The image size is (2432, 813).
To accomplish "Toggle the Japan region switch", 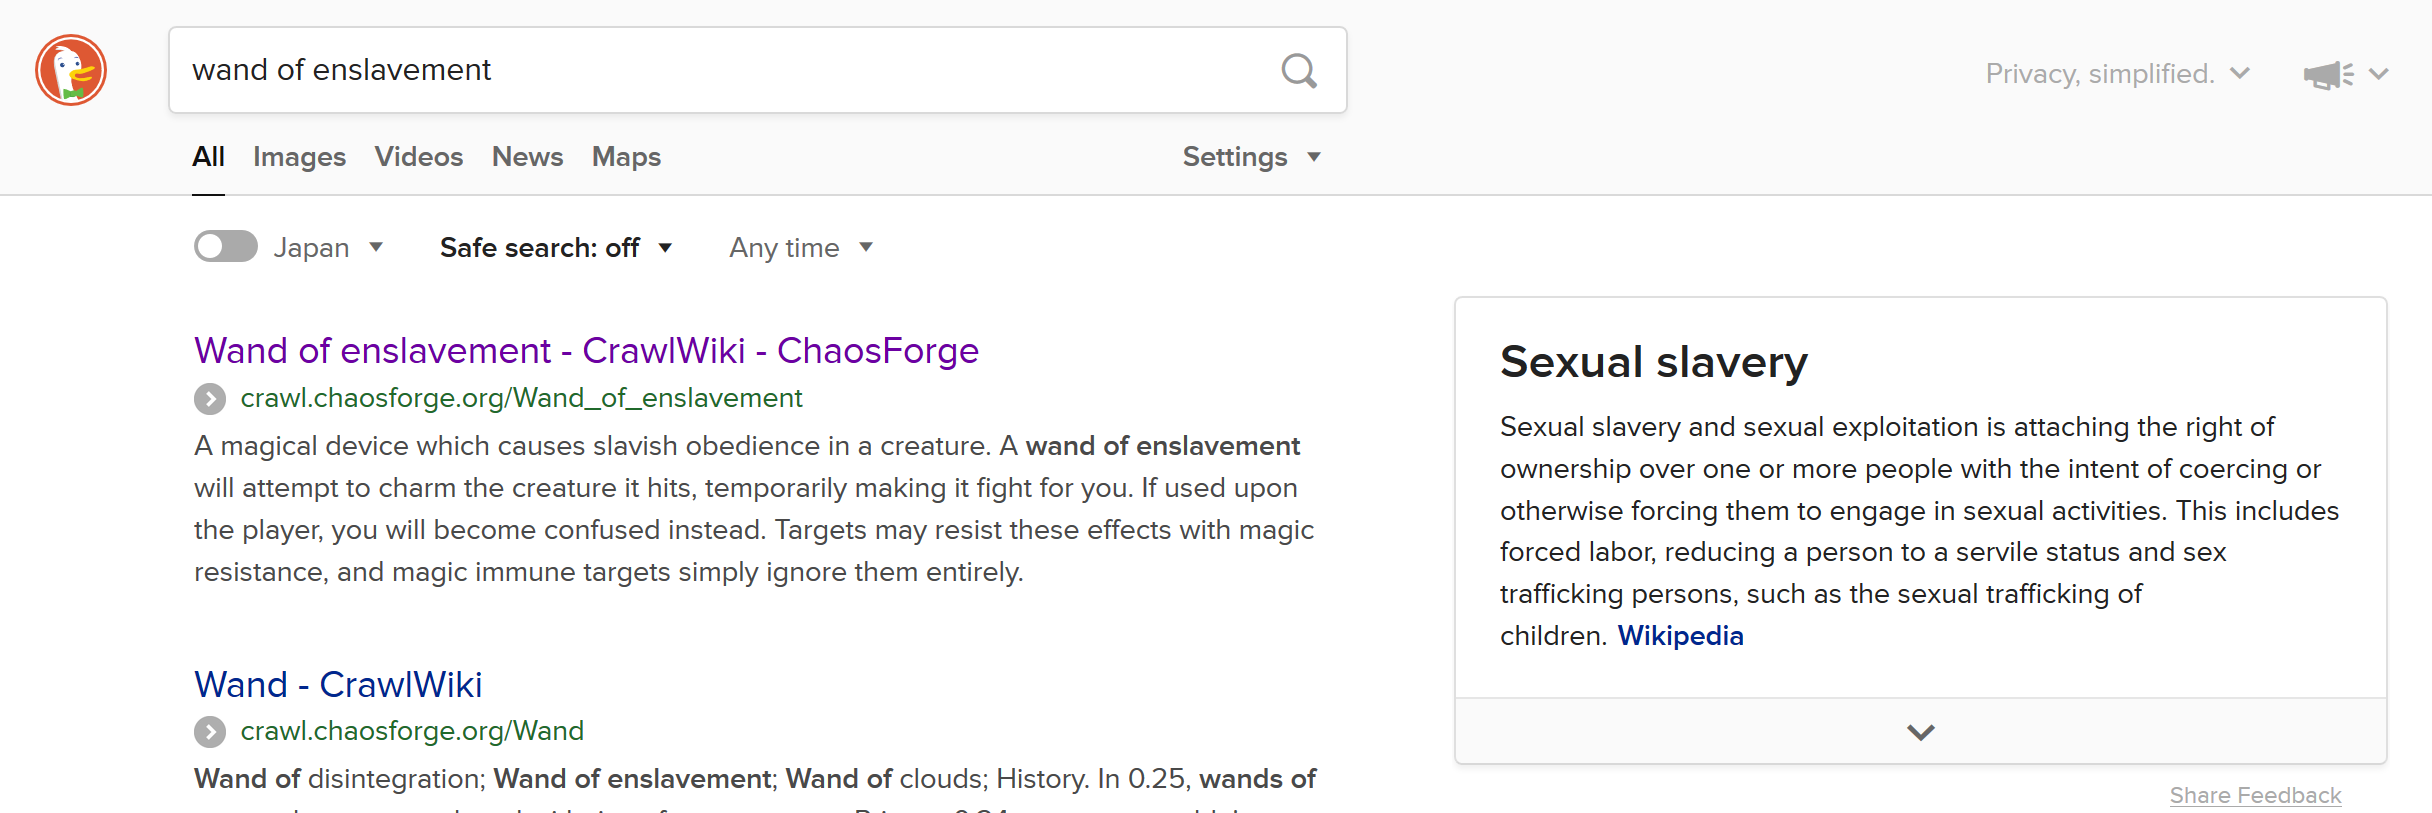I will coord(226,247).
